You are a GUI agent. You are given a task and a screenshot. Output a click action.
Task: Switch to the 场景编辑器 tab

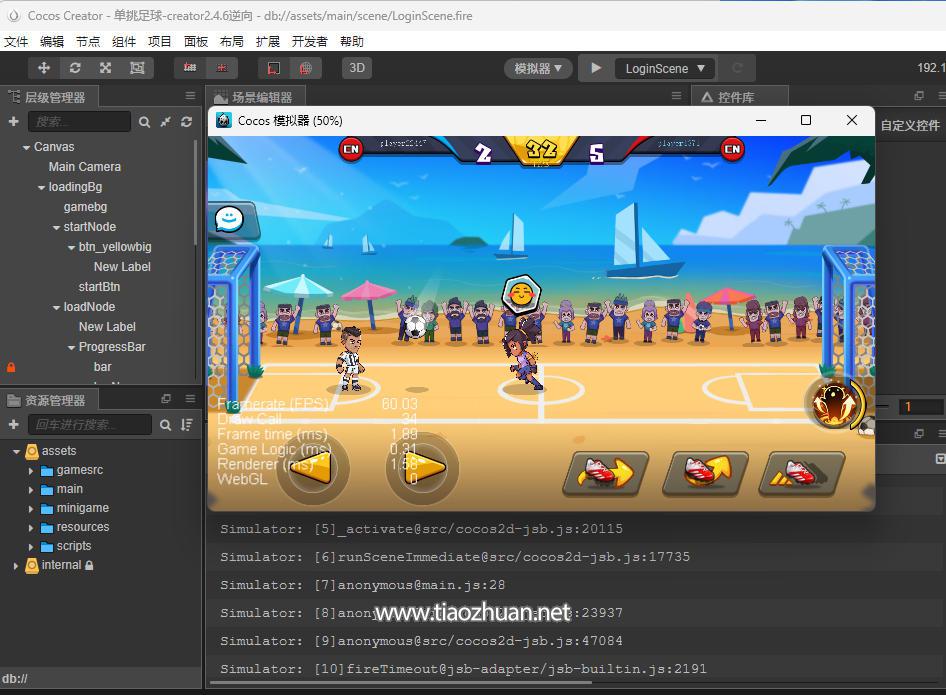point(255,97)
